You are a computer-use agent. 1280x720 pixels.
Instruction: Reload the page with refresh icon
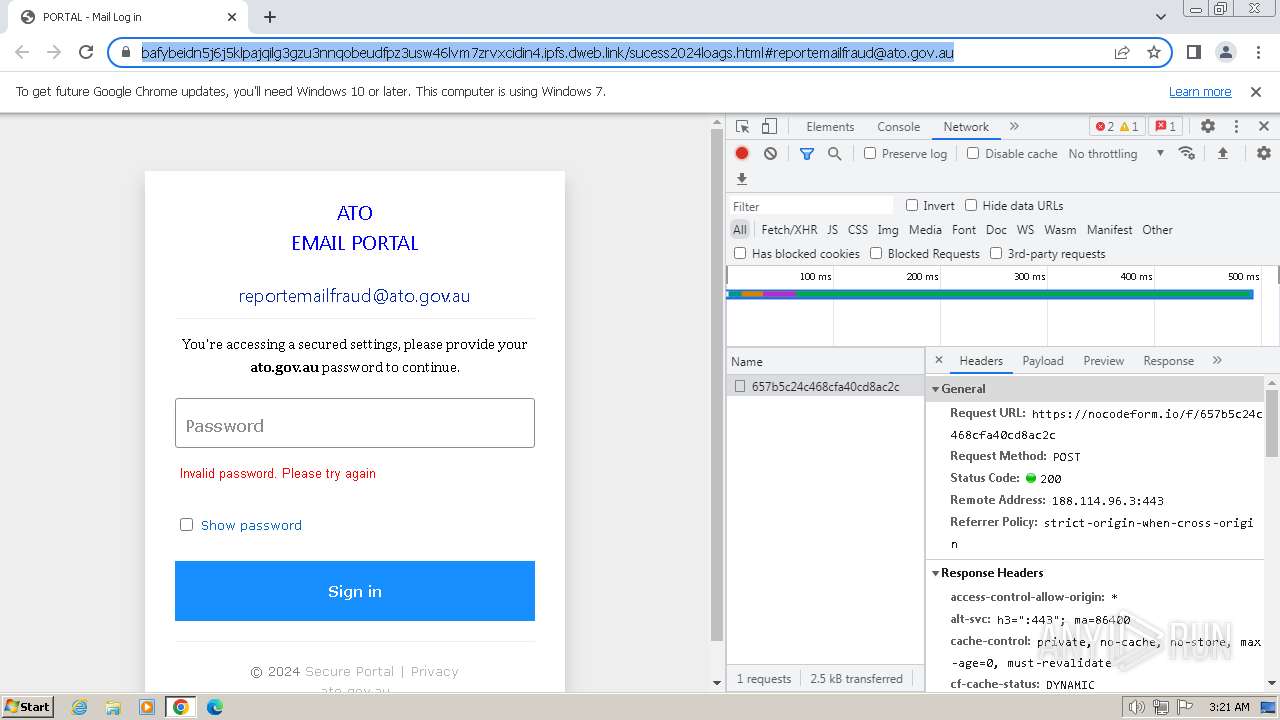tap(86, 53)
